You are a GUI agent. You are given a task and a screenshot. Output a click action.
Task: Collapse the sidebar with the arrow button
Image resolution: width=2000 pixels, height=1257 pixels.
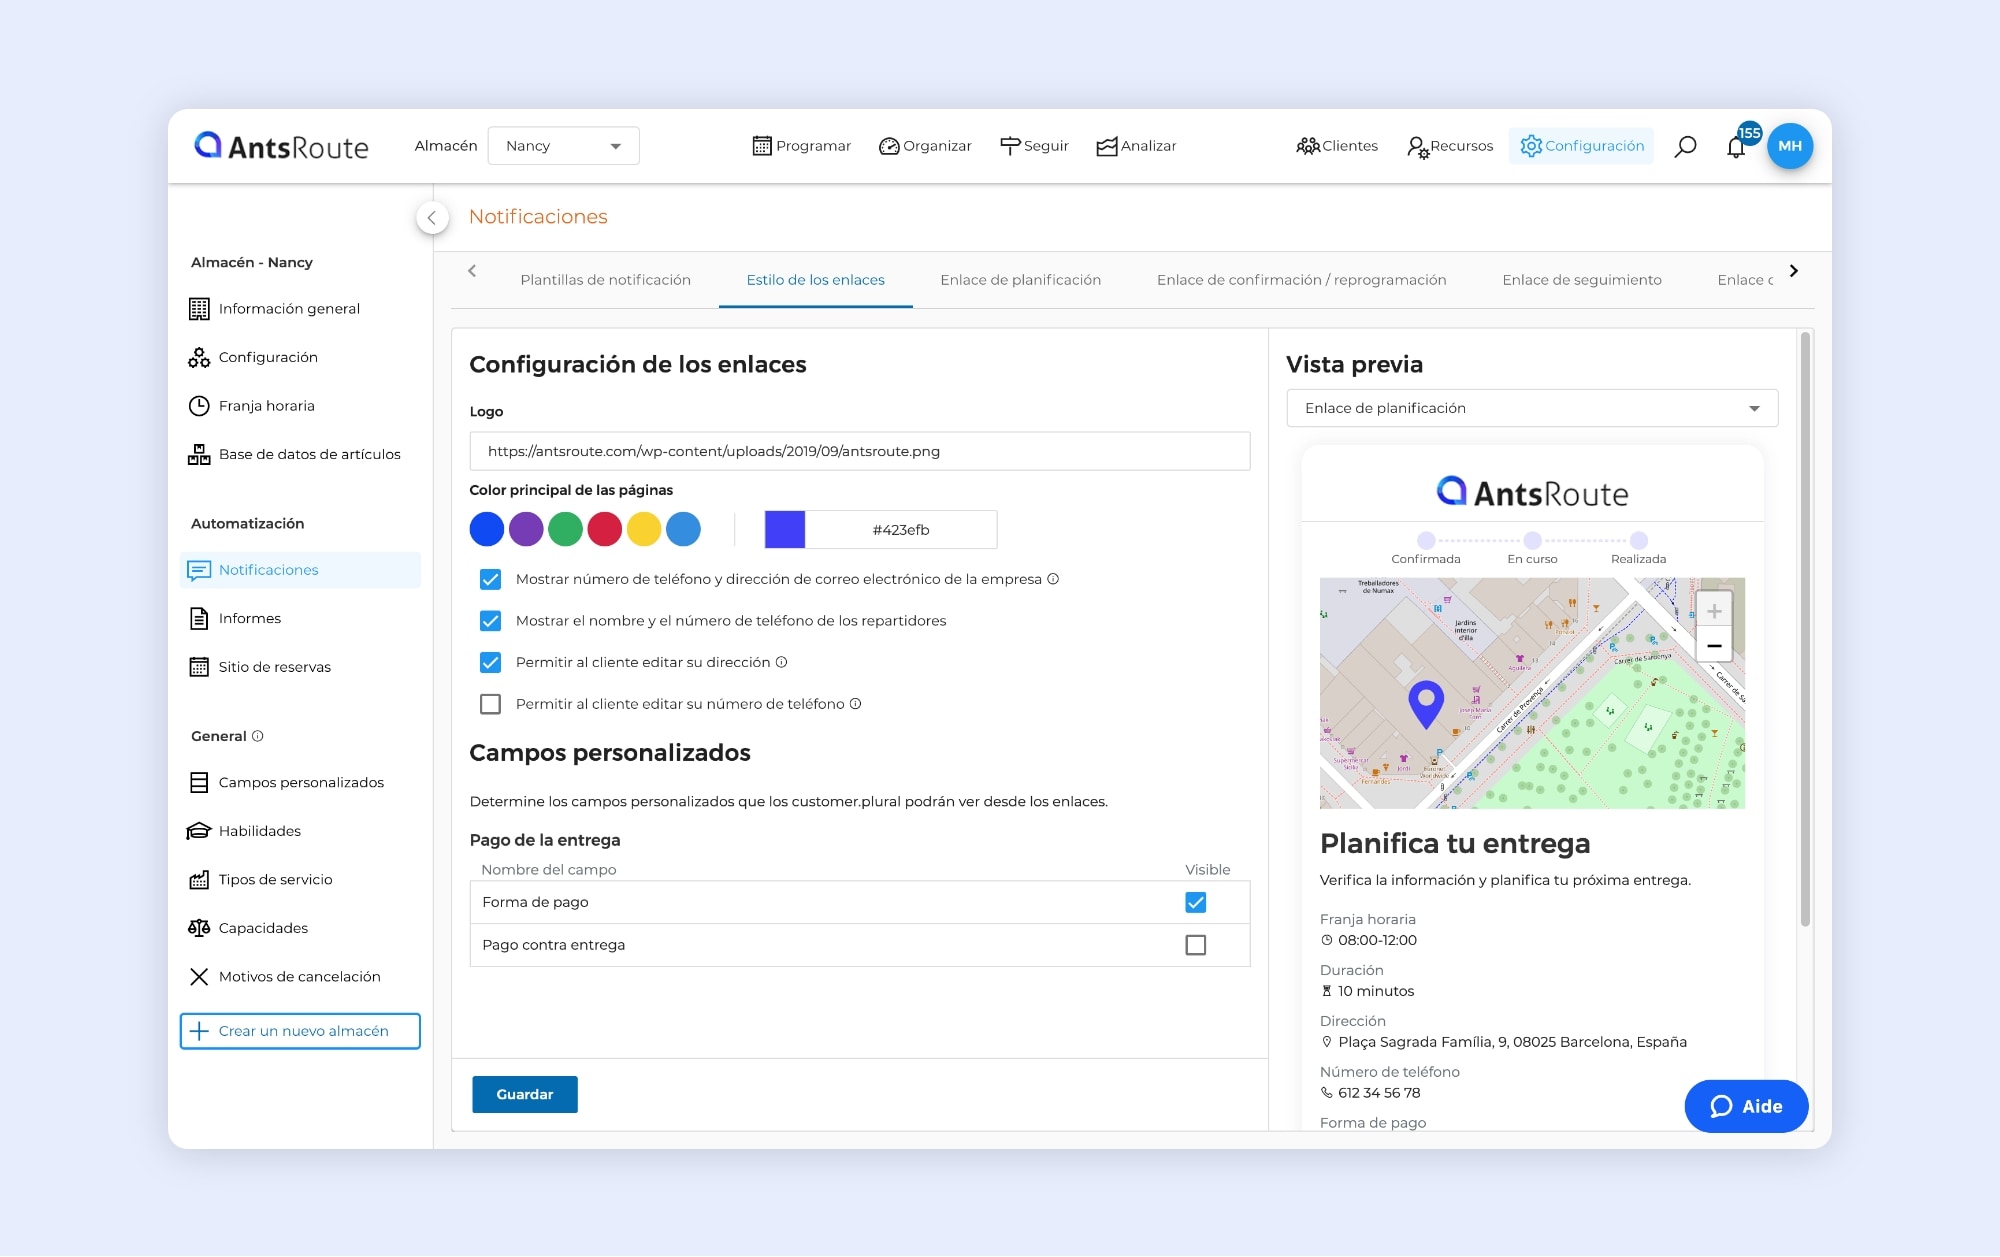(432, 217)
